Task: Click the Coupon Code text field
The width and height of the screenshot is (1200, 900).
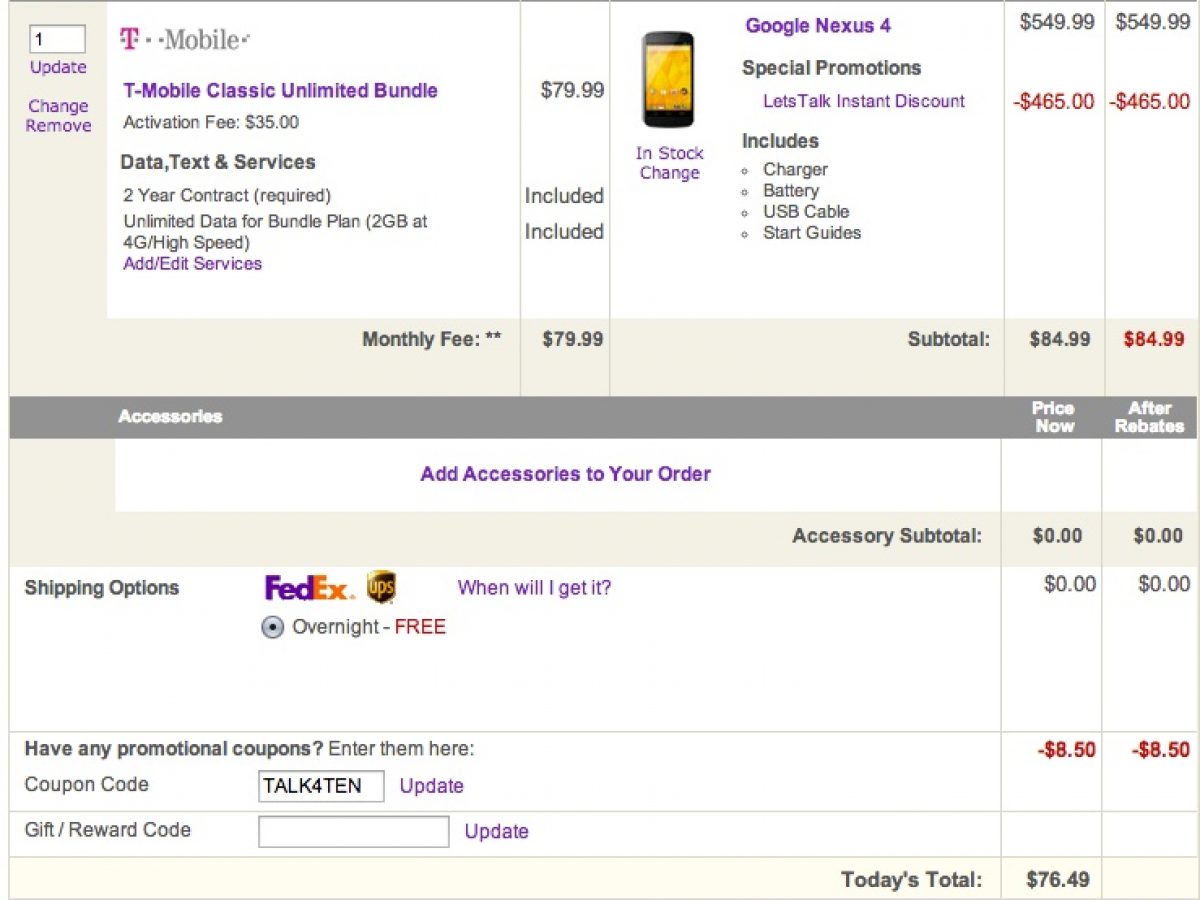Action: [321, 786]
